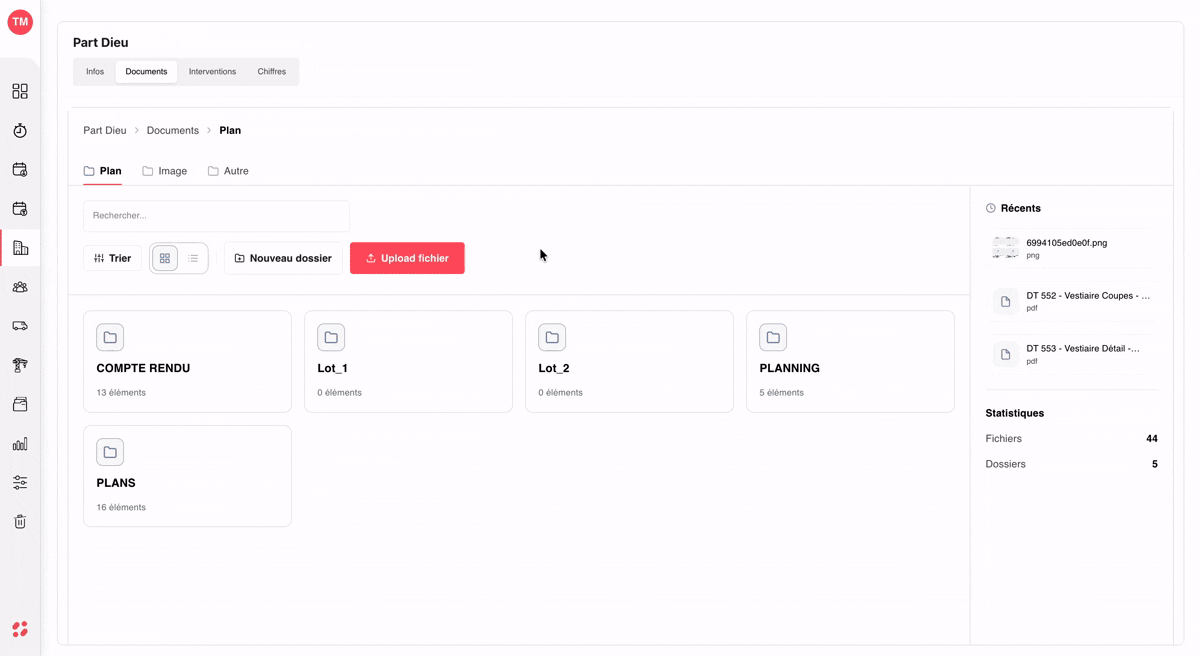Open the delivery truck icon in sidebar
This screenshot has width=1200, height=656.
tap(20, 326)
